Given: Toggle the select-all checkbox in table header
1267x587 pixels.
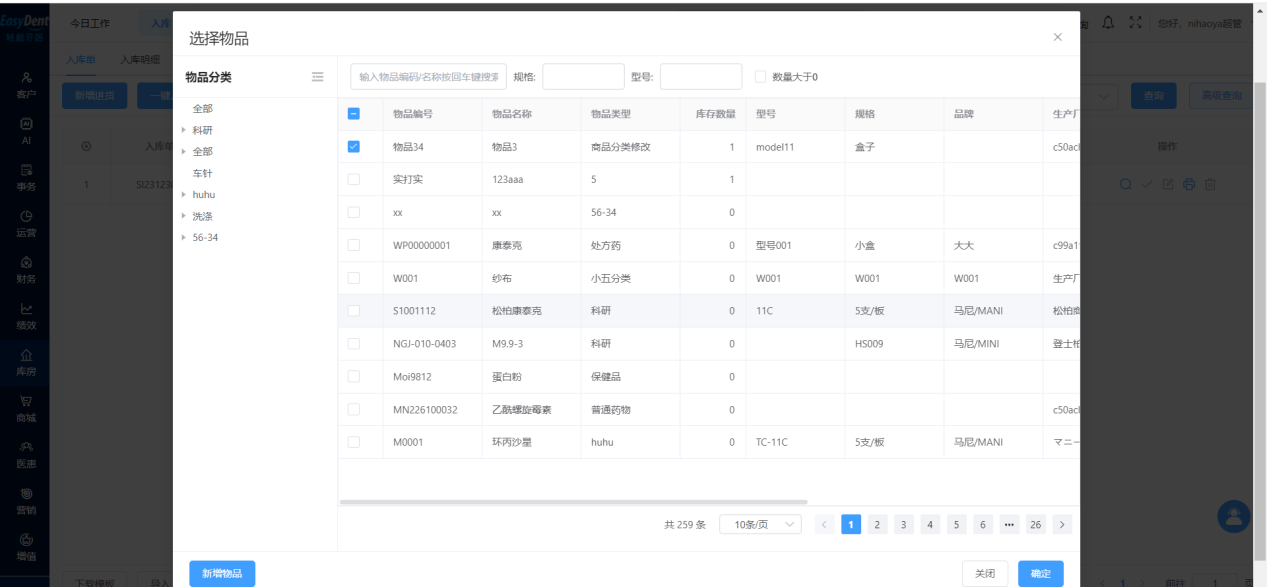Looking at the screenshot, I should 353,114.
